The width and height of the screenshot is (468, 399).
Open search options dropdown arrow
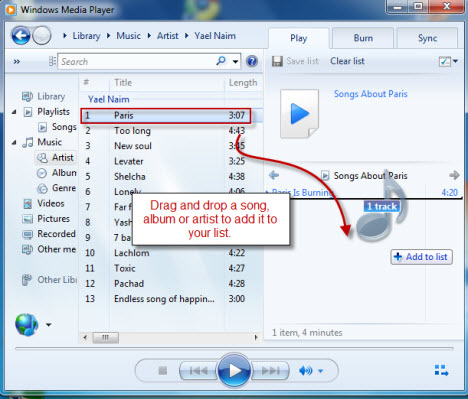[235, 61]
